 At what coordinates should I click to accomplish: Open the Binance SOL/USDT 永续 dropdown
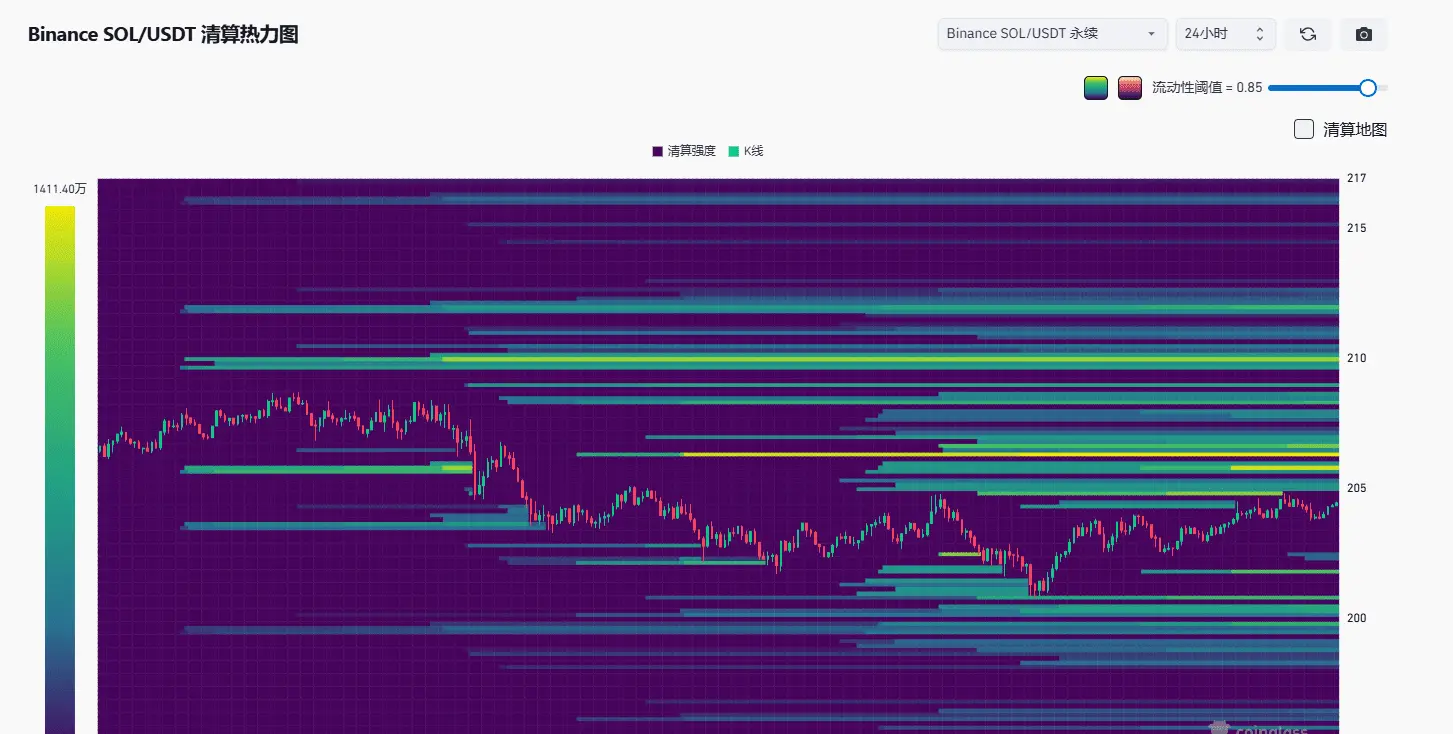(x=1052, y=34)
